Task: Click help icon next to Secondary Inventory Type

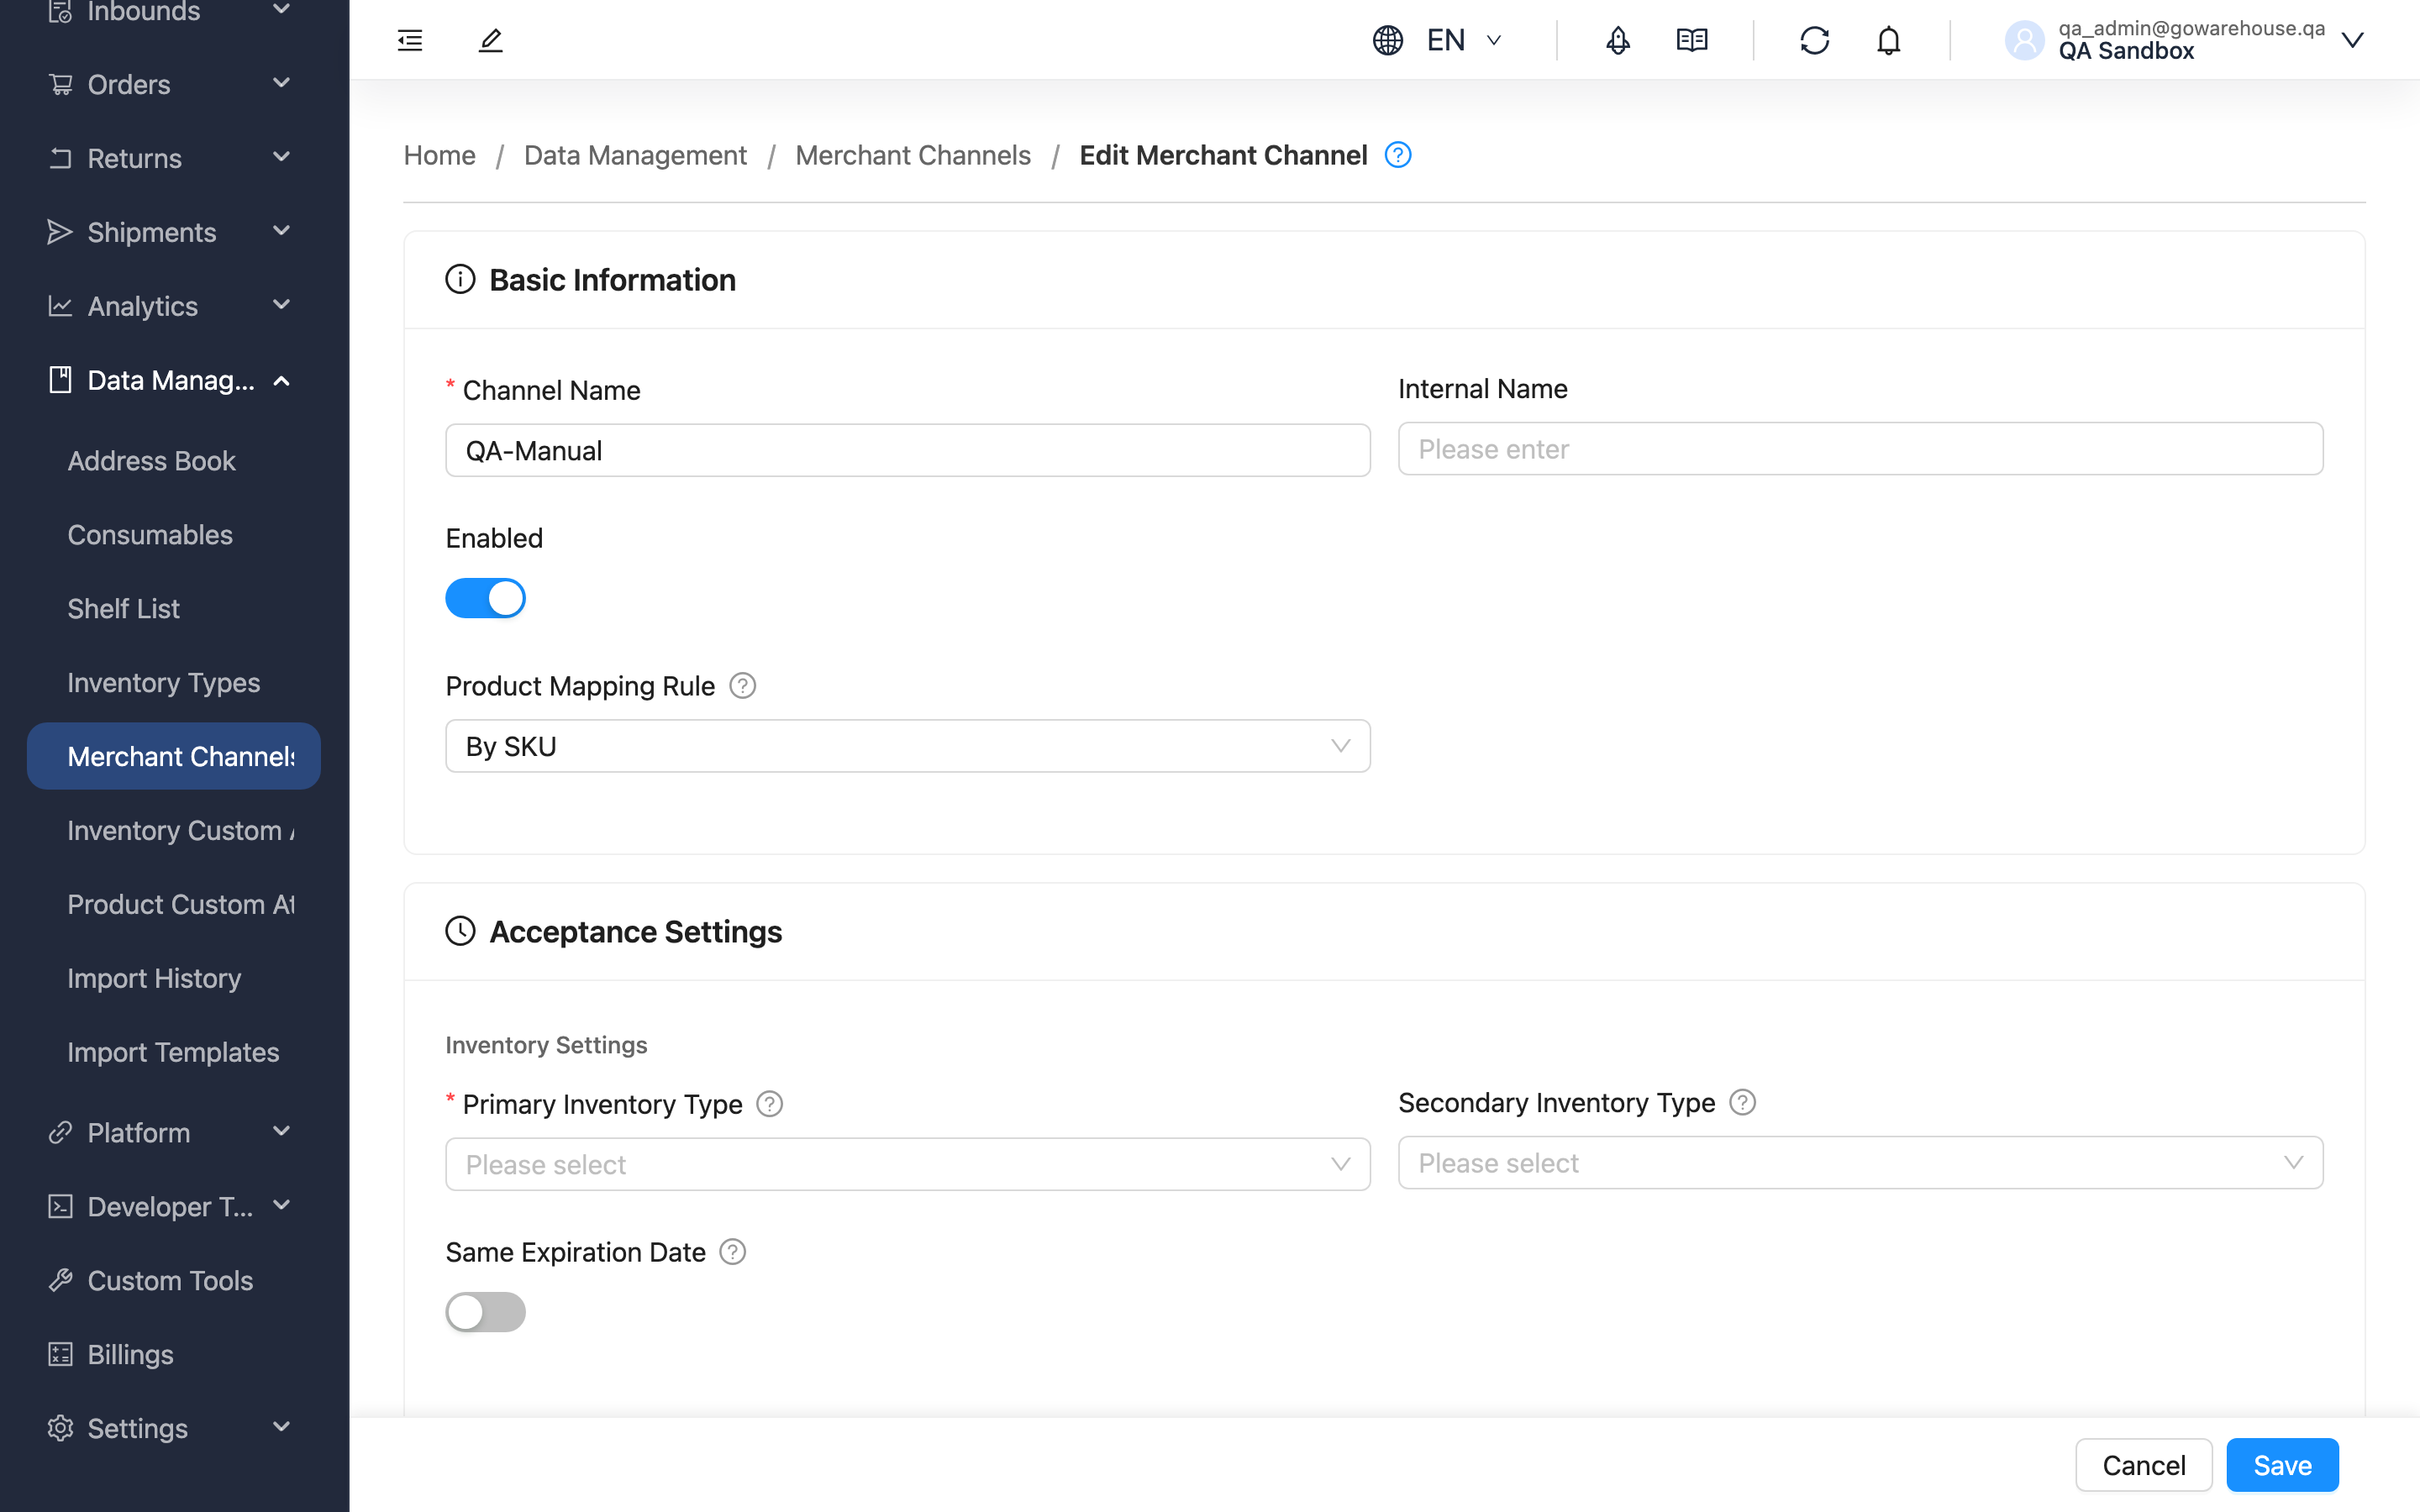Action: click(x=1742, y=1102)
